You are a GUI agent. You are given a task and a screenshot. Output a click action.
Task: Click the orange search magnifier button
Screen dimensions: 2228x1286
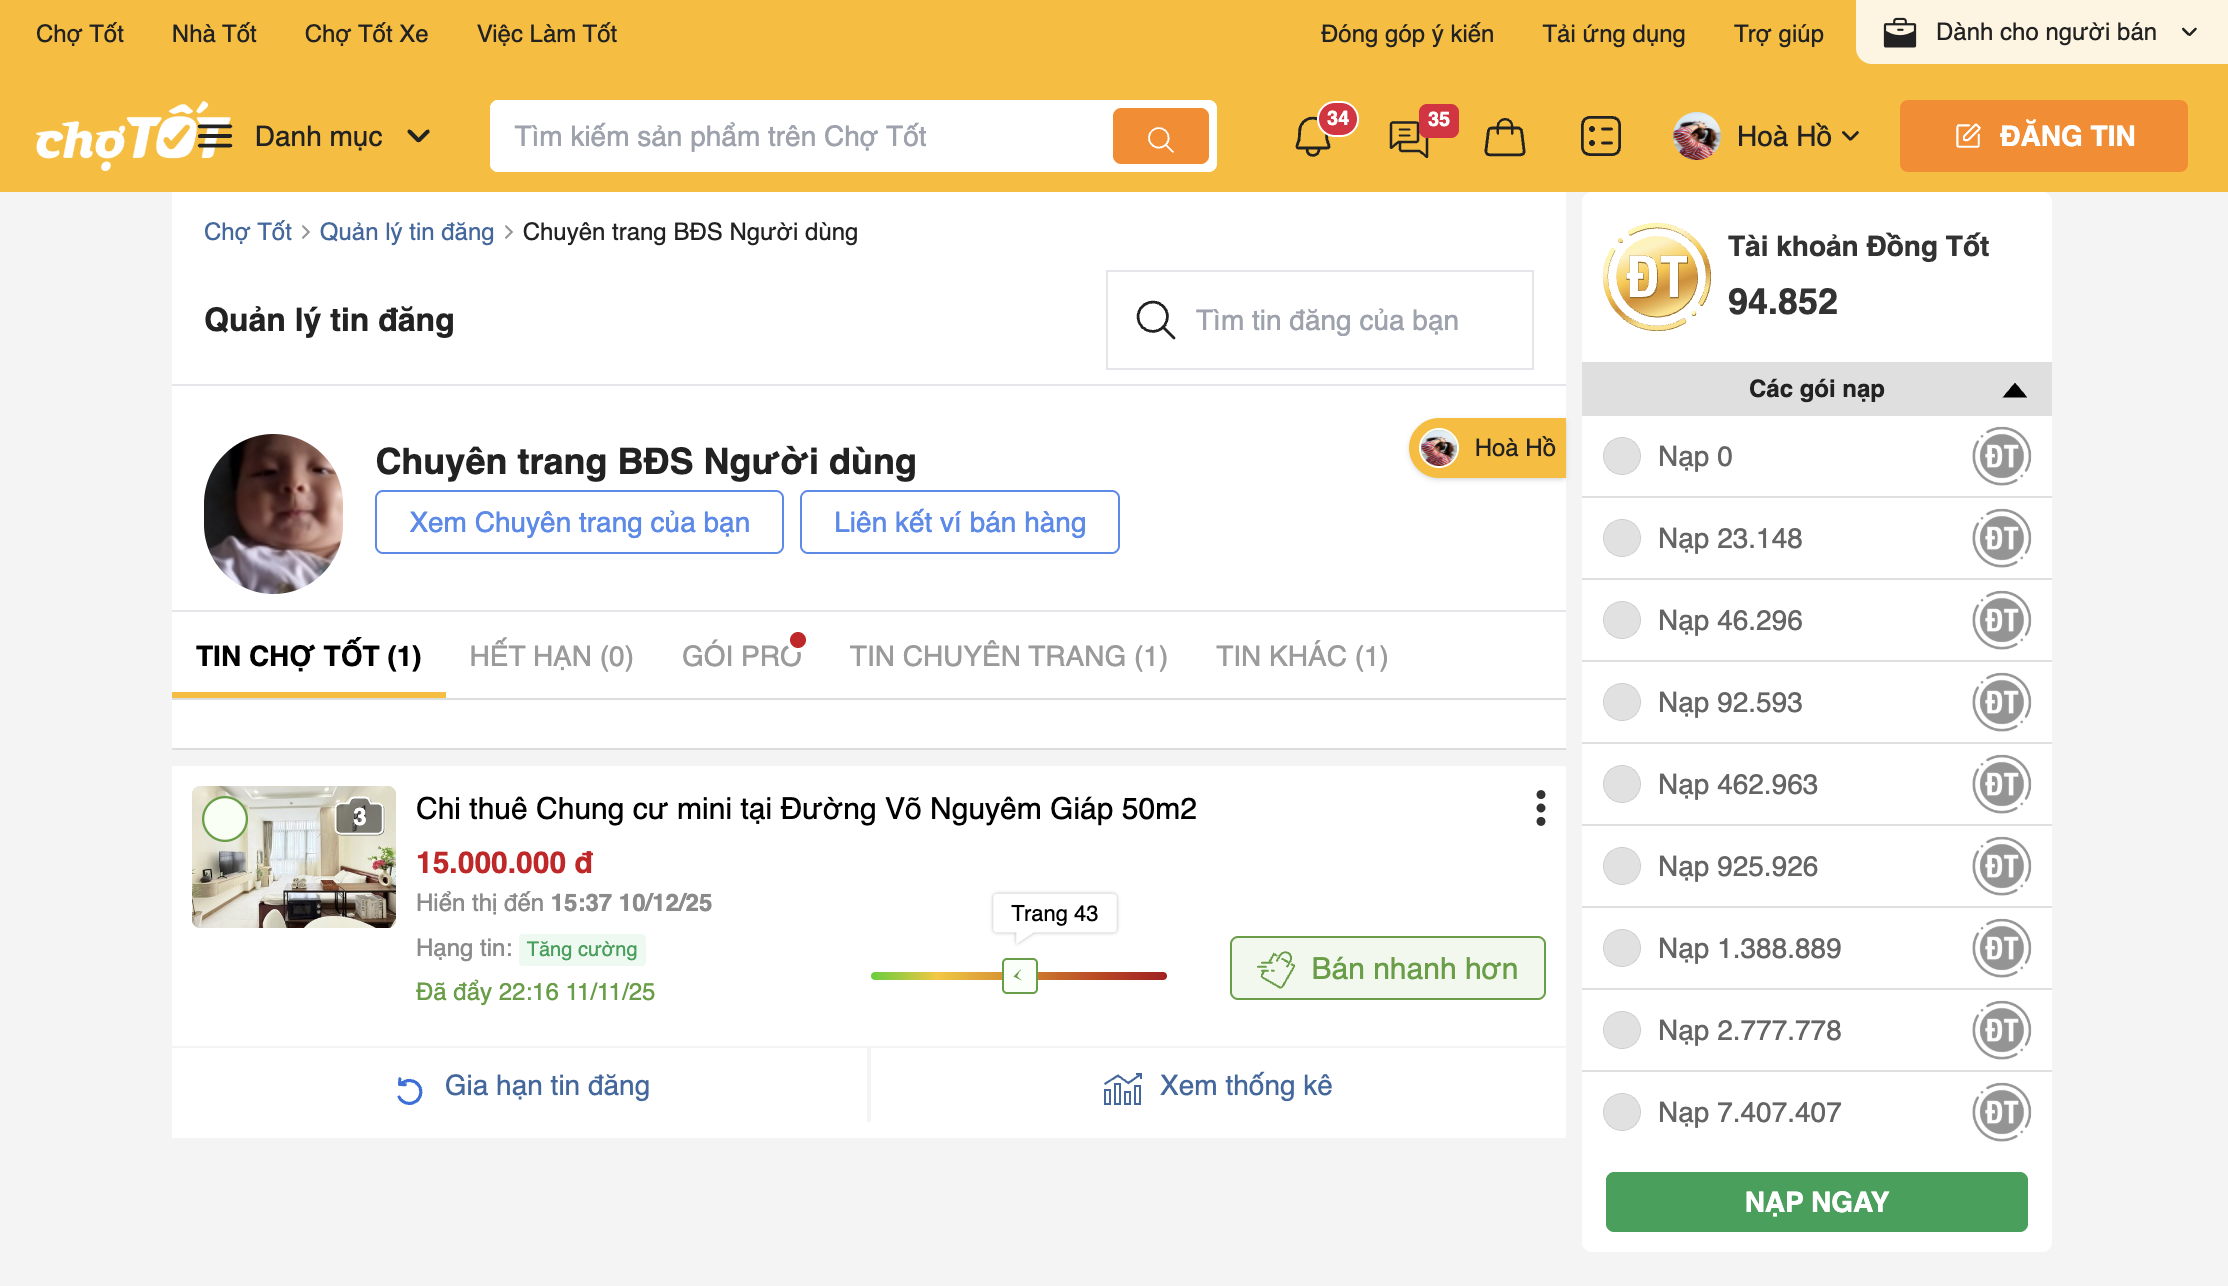tap(1160, 137)
